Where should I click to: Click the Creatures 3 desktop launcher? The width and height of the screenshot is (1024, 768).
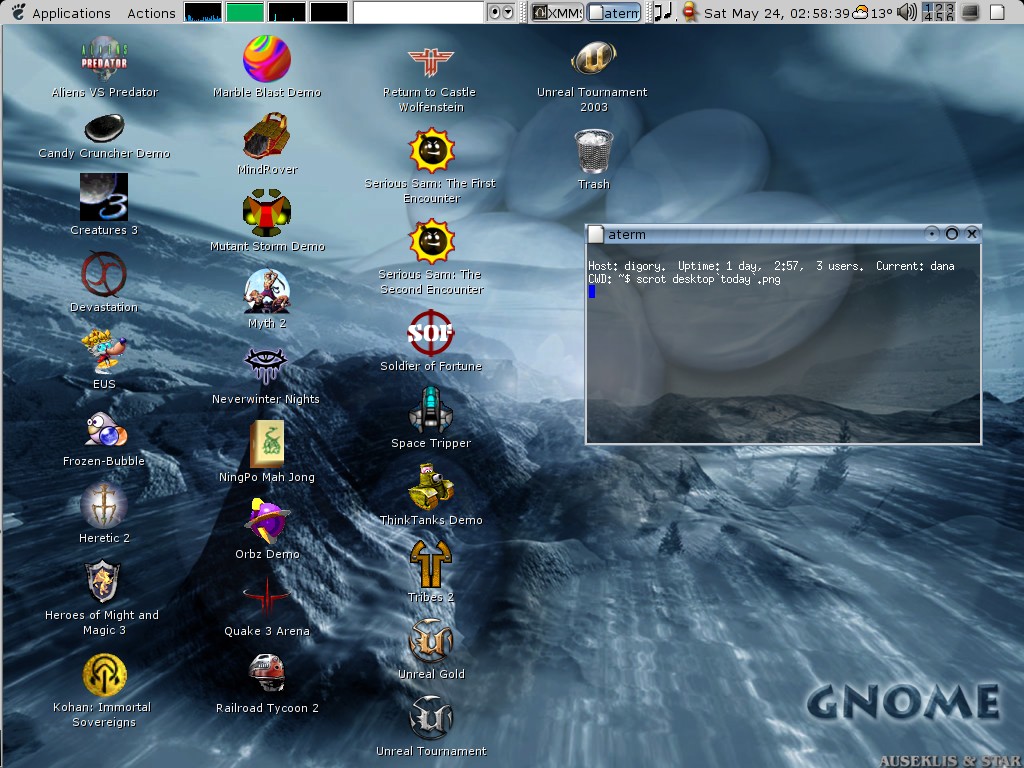pos(104,197)
